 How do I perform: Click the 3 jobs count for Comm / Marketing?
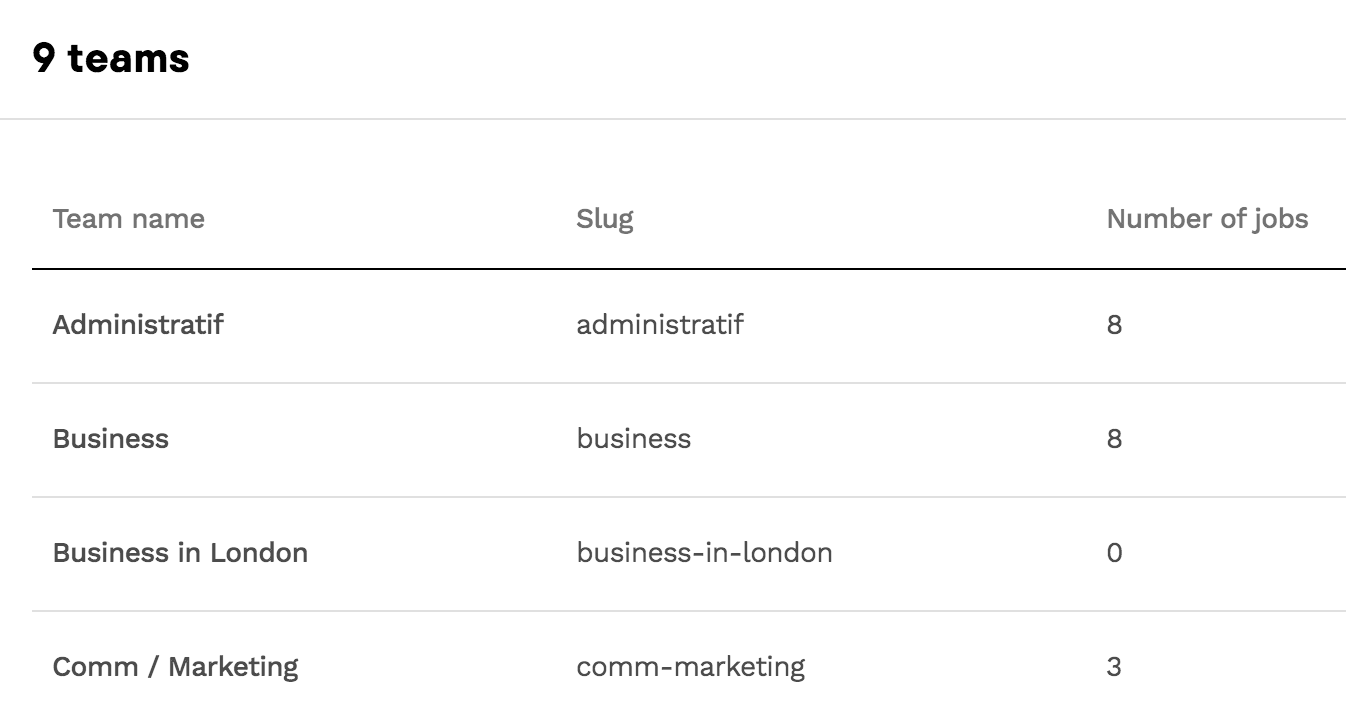1114,667
